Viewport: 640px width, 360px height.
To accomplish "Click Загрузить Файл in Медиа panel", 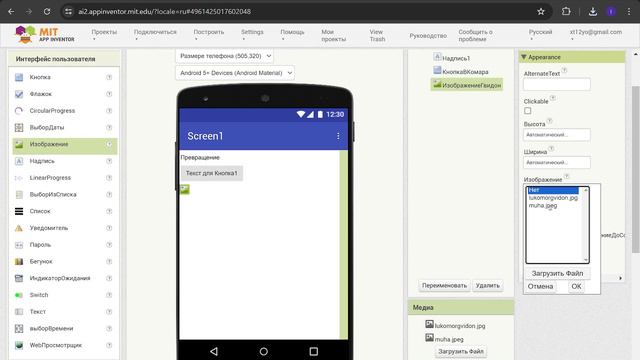I will 461,351.
